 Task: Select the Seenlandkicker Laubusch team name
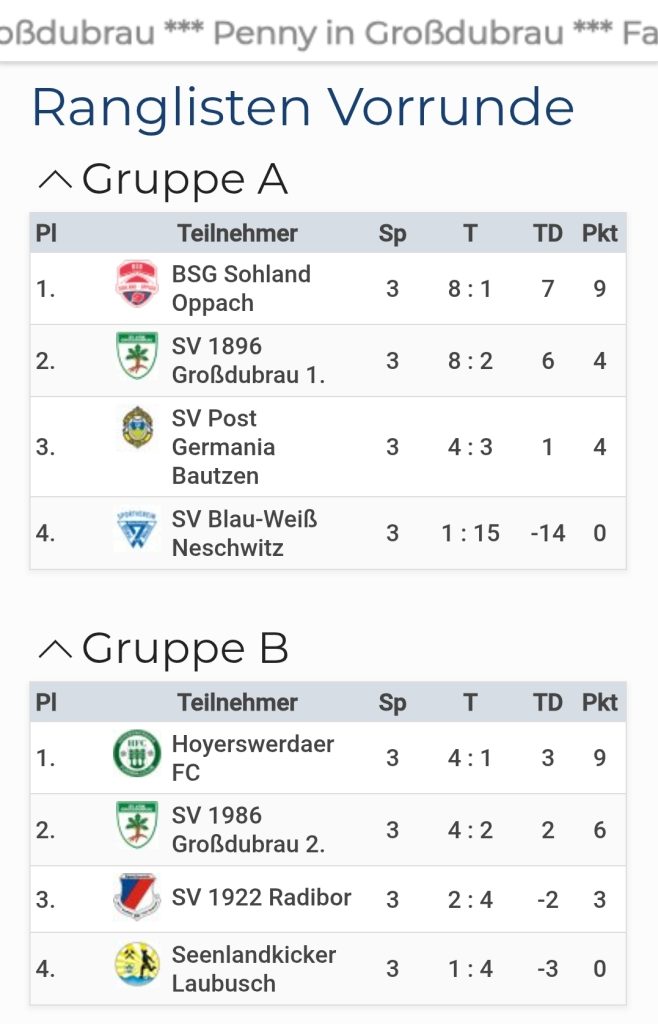pos(253,968)
